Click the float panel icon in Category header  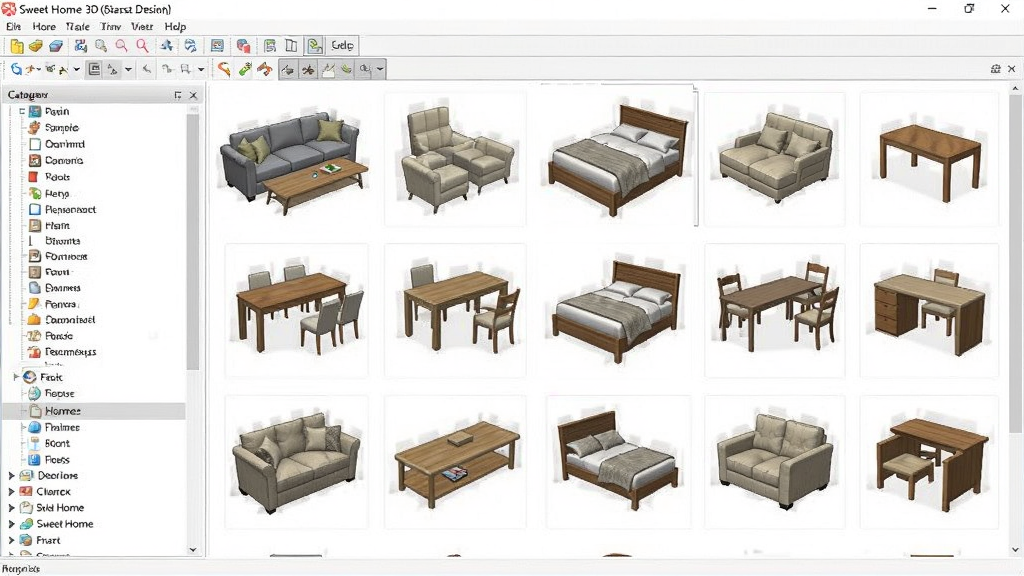(x=178, y=95)
